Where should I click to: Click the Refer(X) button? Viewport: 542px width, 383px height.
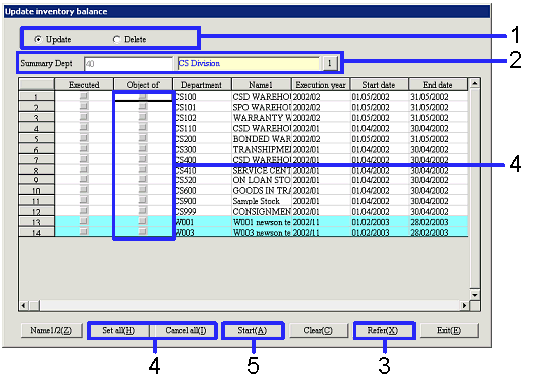(383, 330)
